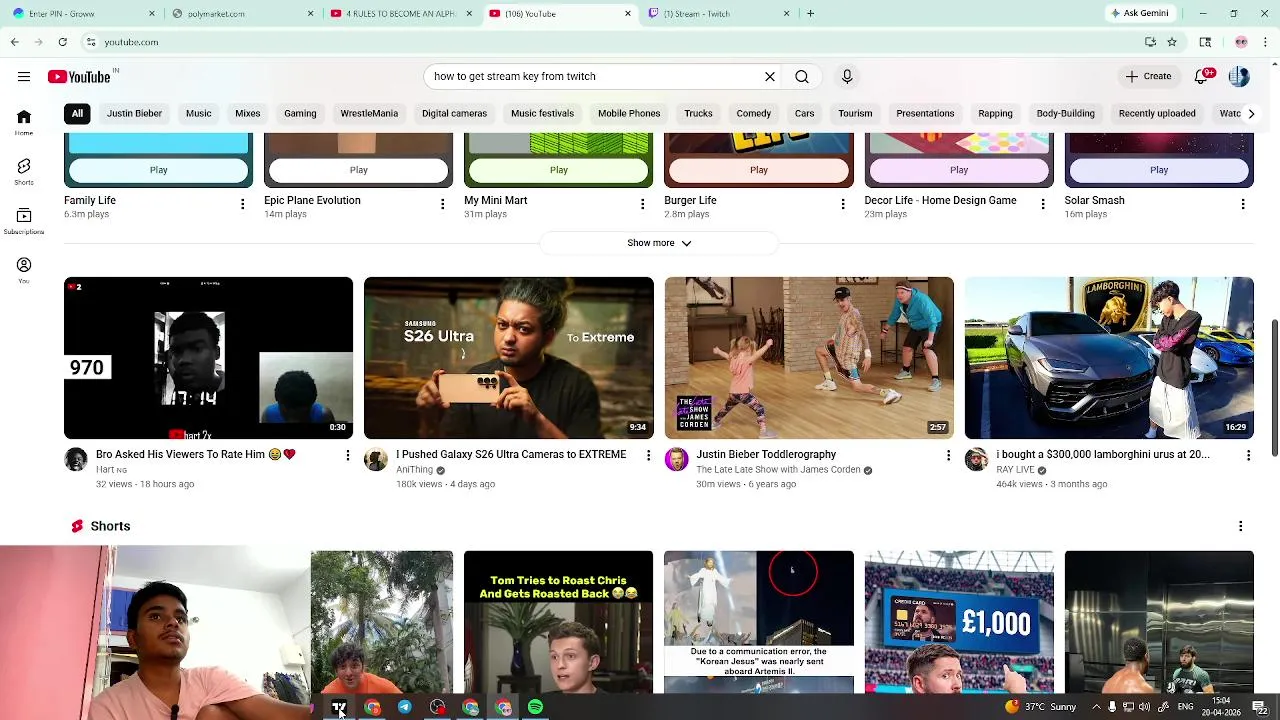
Task: Open the £1,000 short thumbnail
Action: pos(958,621)
